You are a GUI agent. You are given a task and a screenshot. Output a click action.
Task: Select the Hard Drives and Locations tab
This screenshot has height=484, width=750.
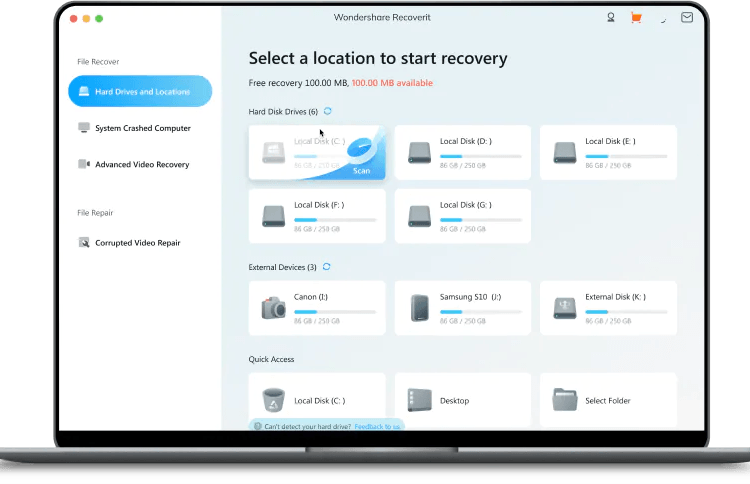click(140, 92)
